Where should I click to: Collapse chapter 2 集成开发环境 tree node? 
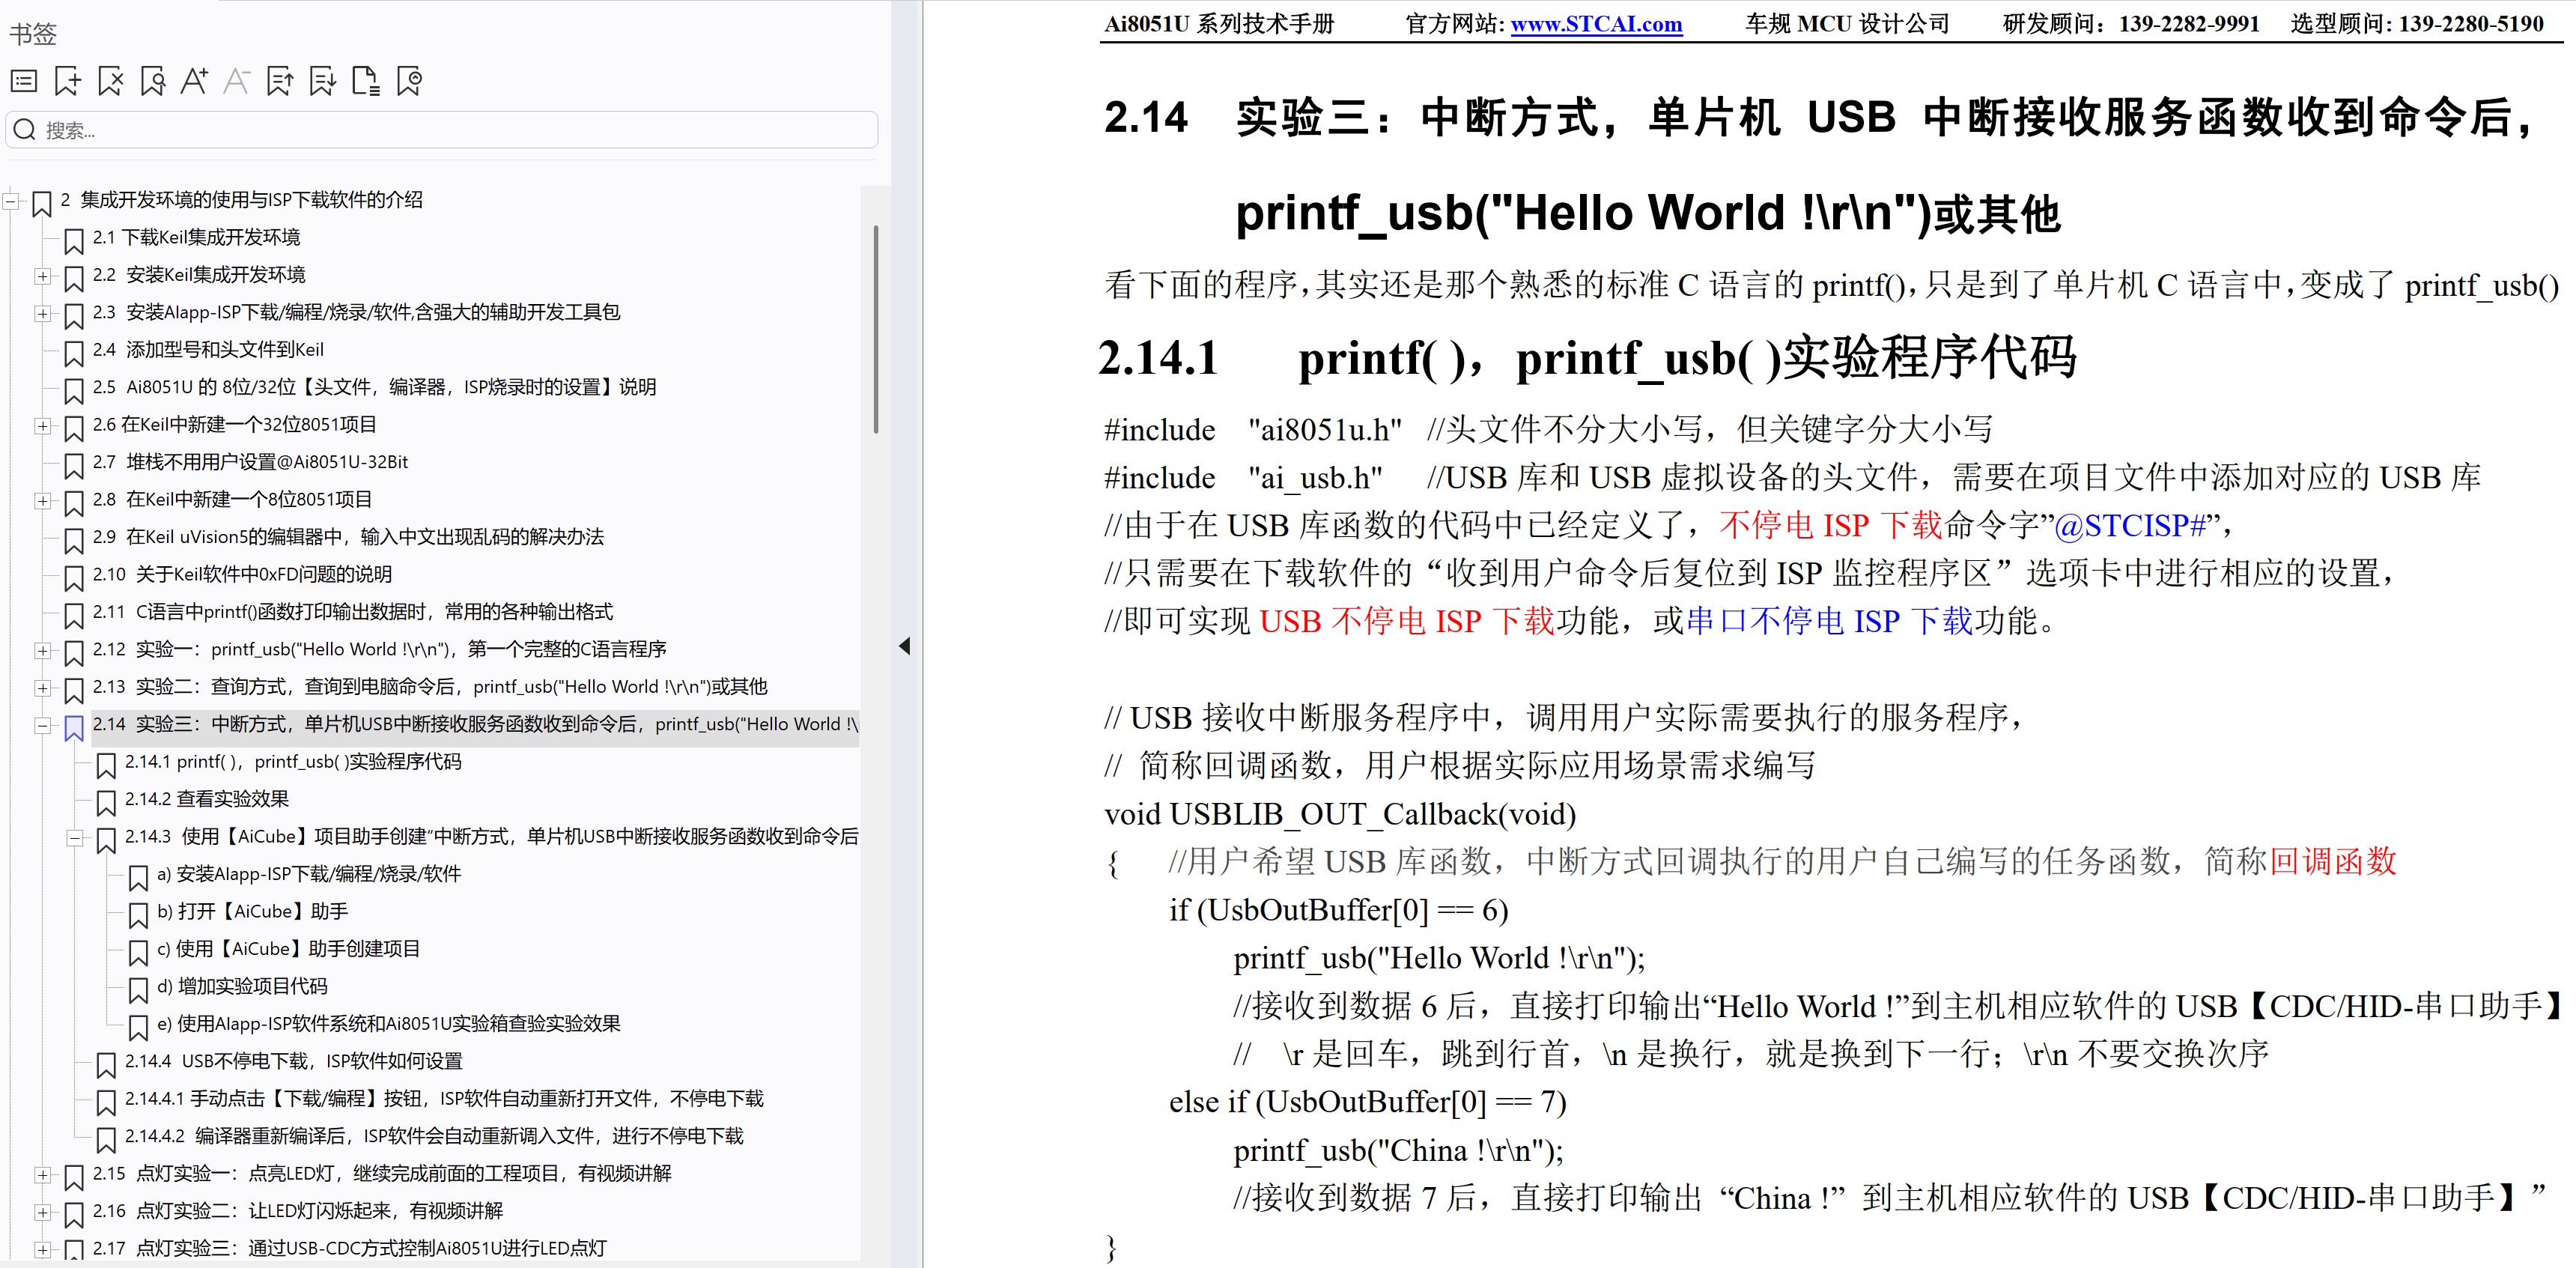[x=10, y=201]
